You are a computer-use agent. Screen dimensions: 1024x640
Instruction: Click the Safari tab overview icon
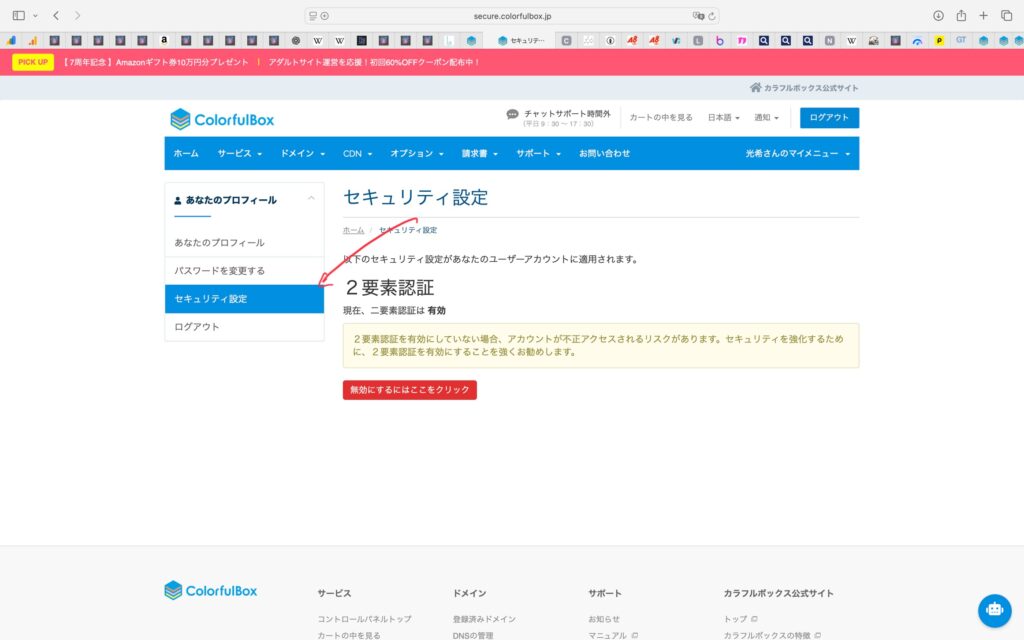tap(1006, 16)
